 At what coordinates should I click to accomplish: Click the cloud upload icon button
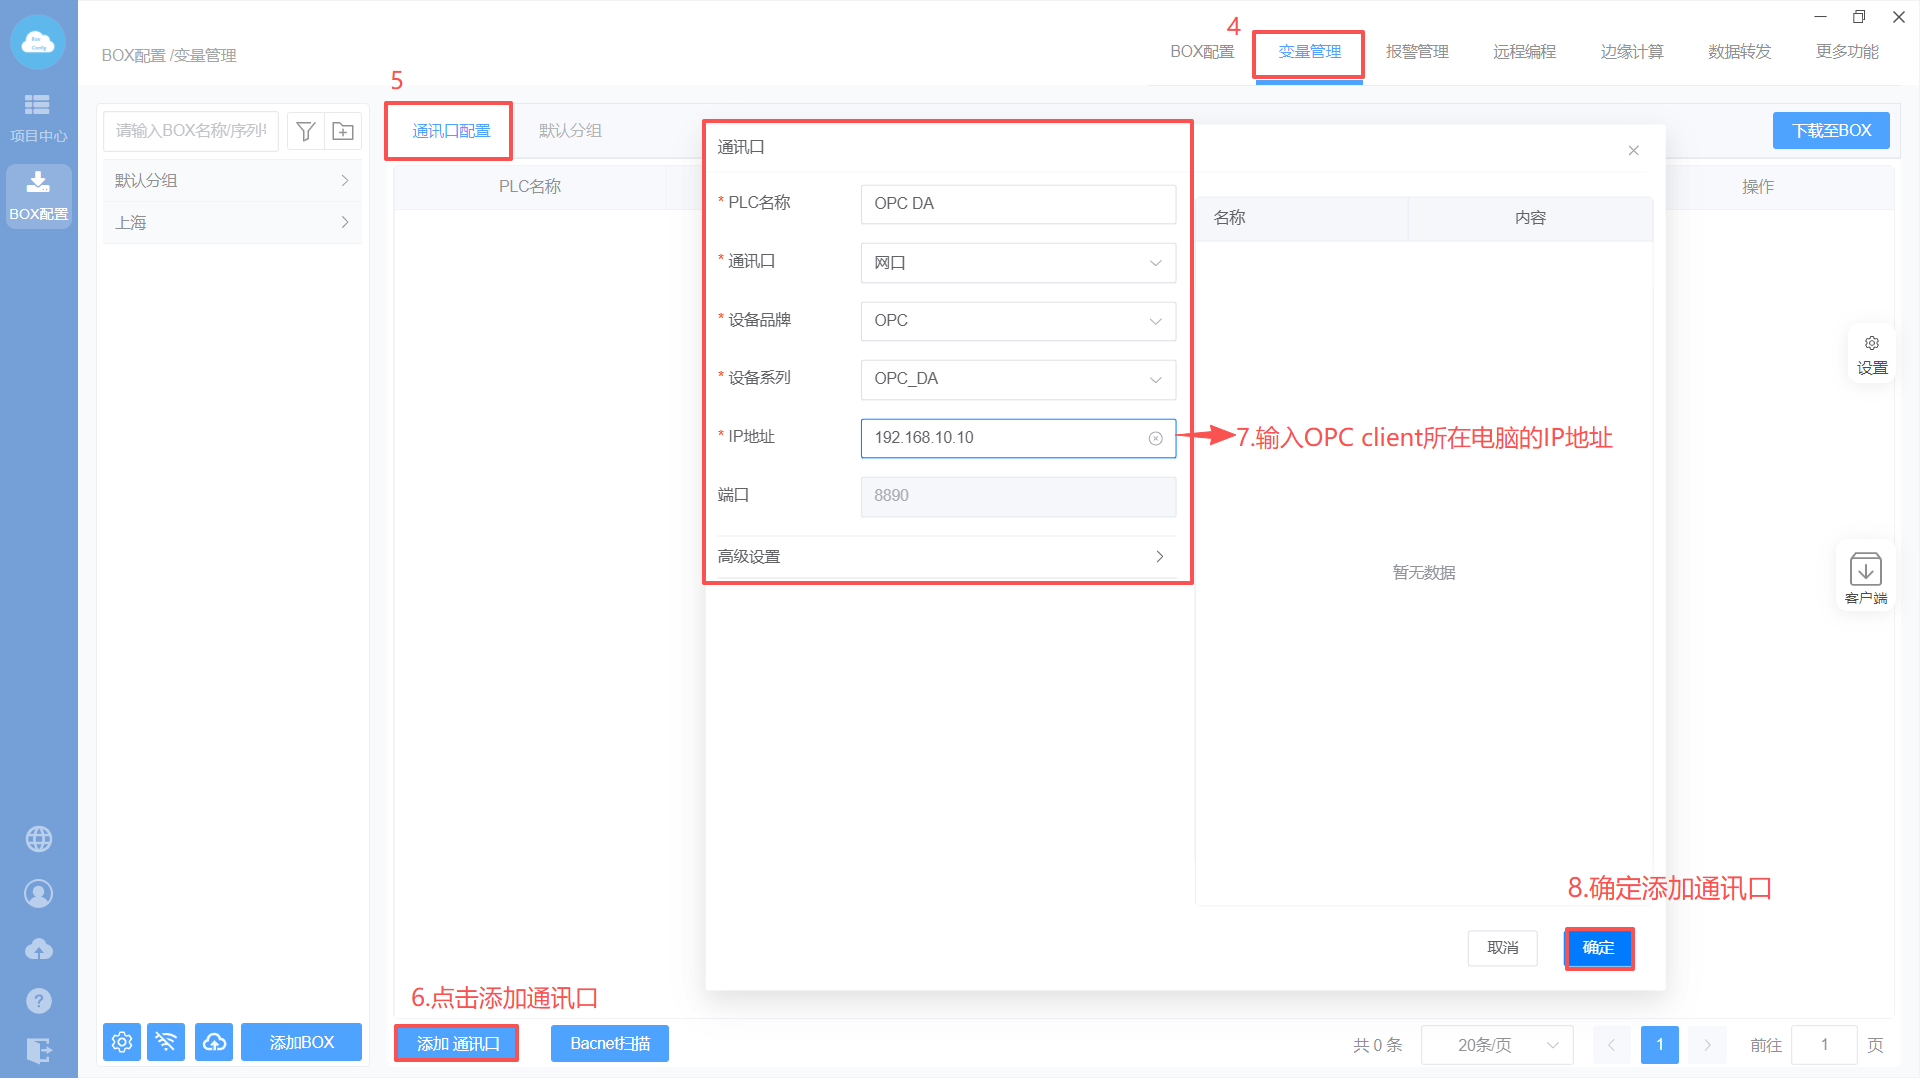pos(214,1042)
